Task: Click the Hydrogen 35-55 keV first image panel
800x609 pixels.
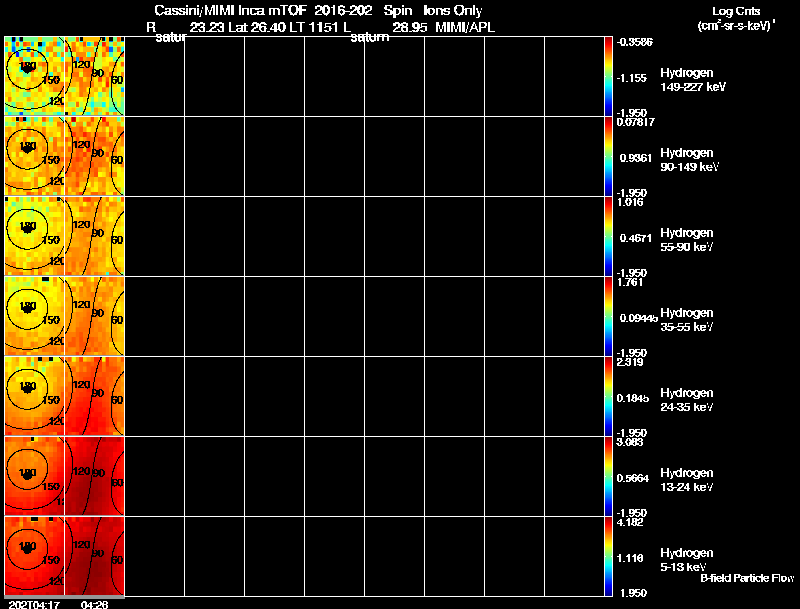Action: pos(35,316)
